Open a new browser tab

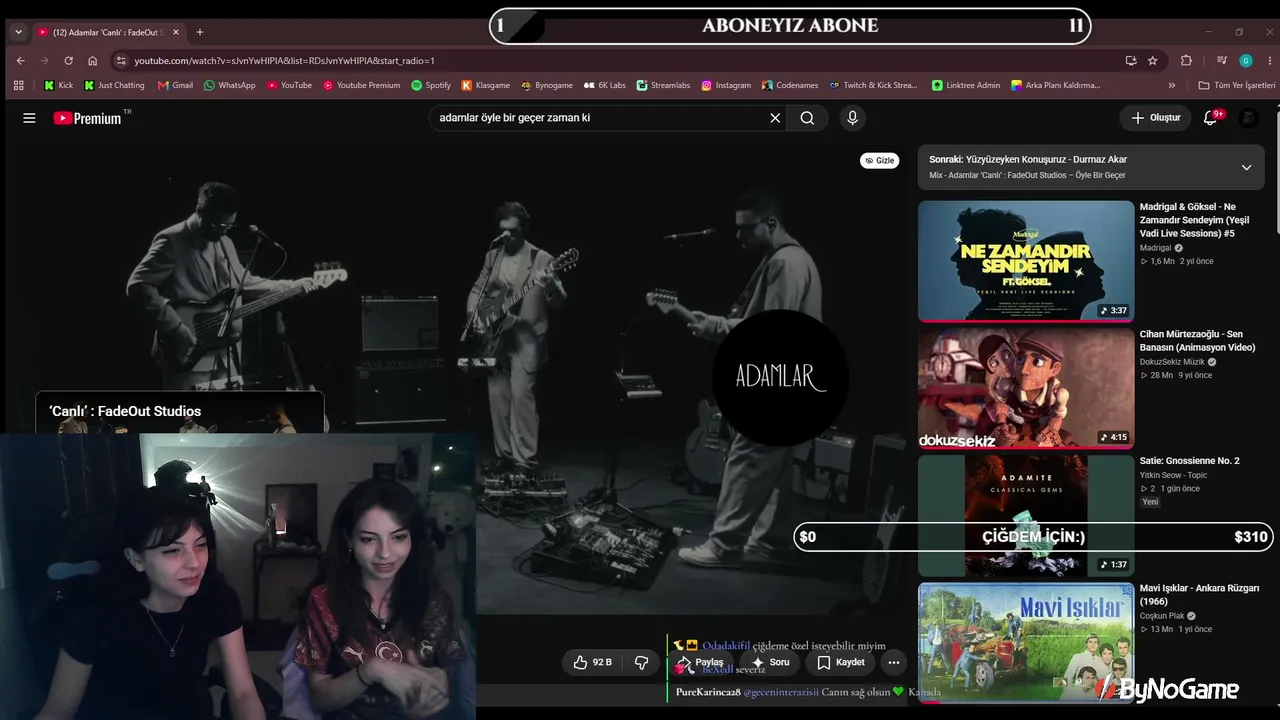(x=199, y=32)
